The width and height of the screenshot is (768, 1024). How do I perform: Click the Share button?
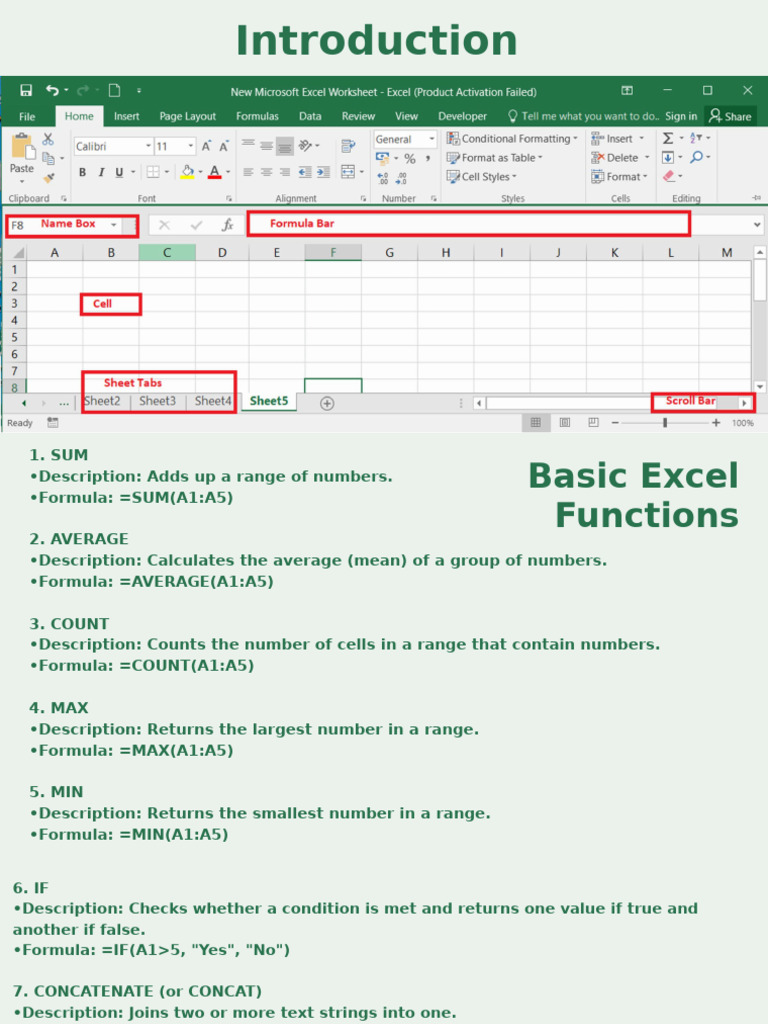[731, 116]
